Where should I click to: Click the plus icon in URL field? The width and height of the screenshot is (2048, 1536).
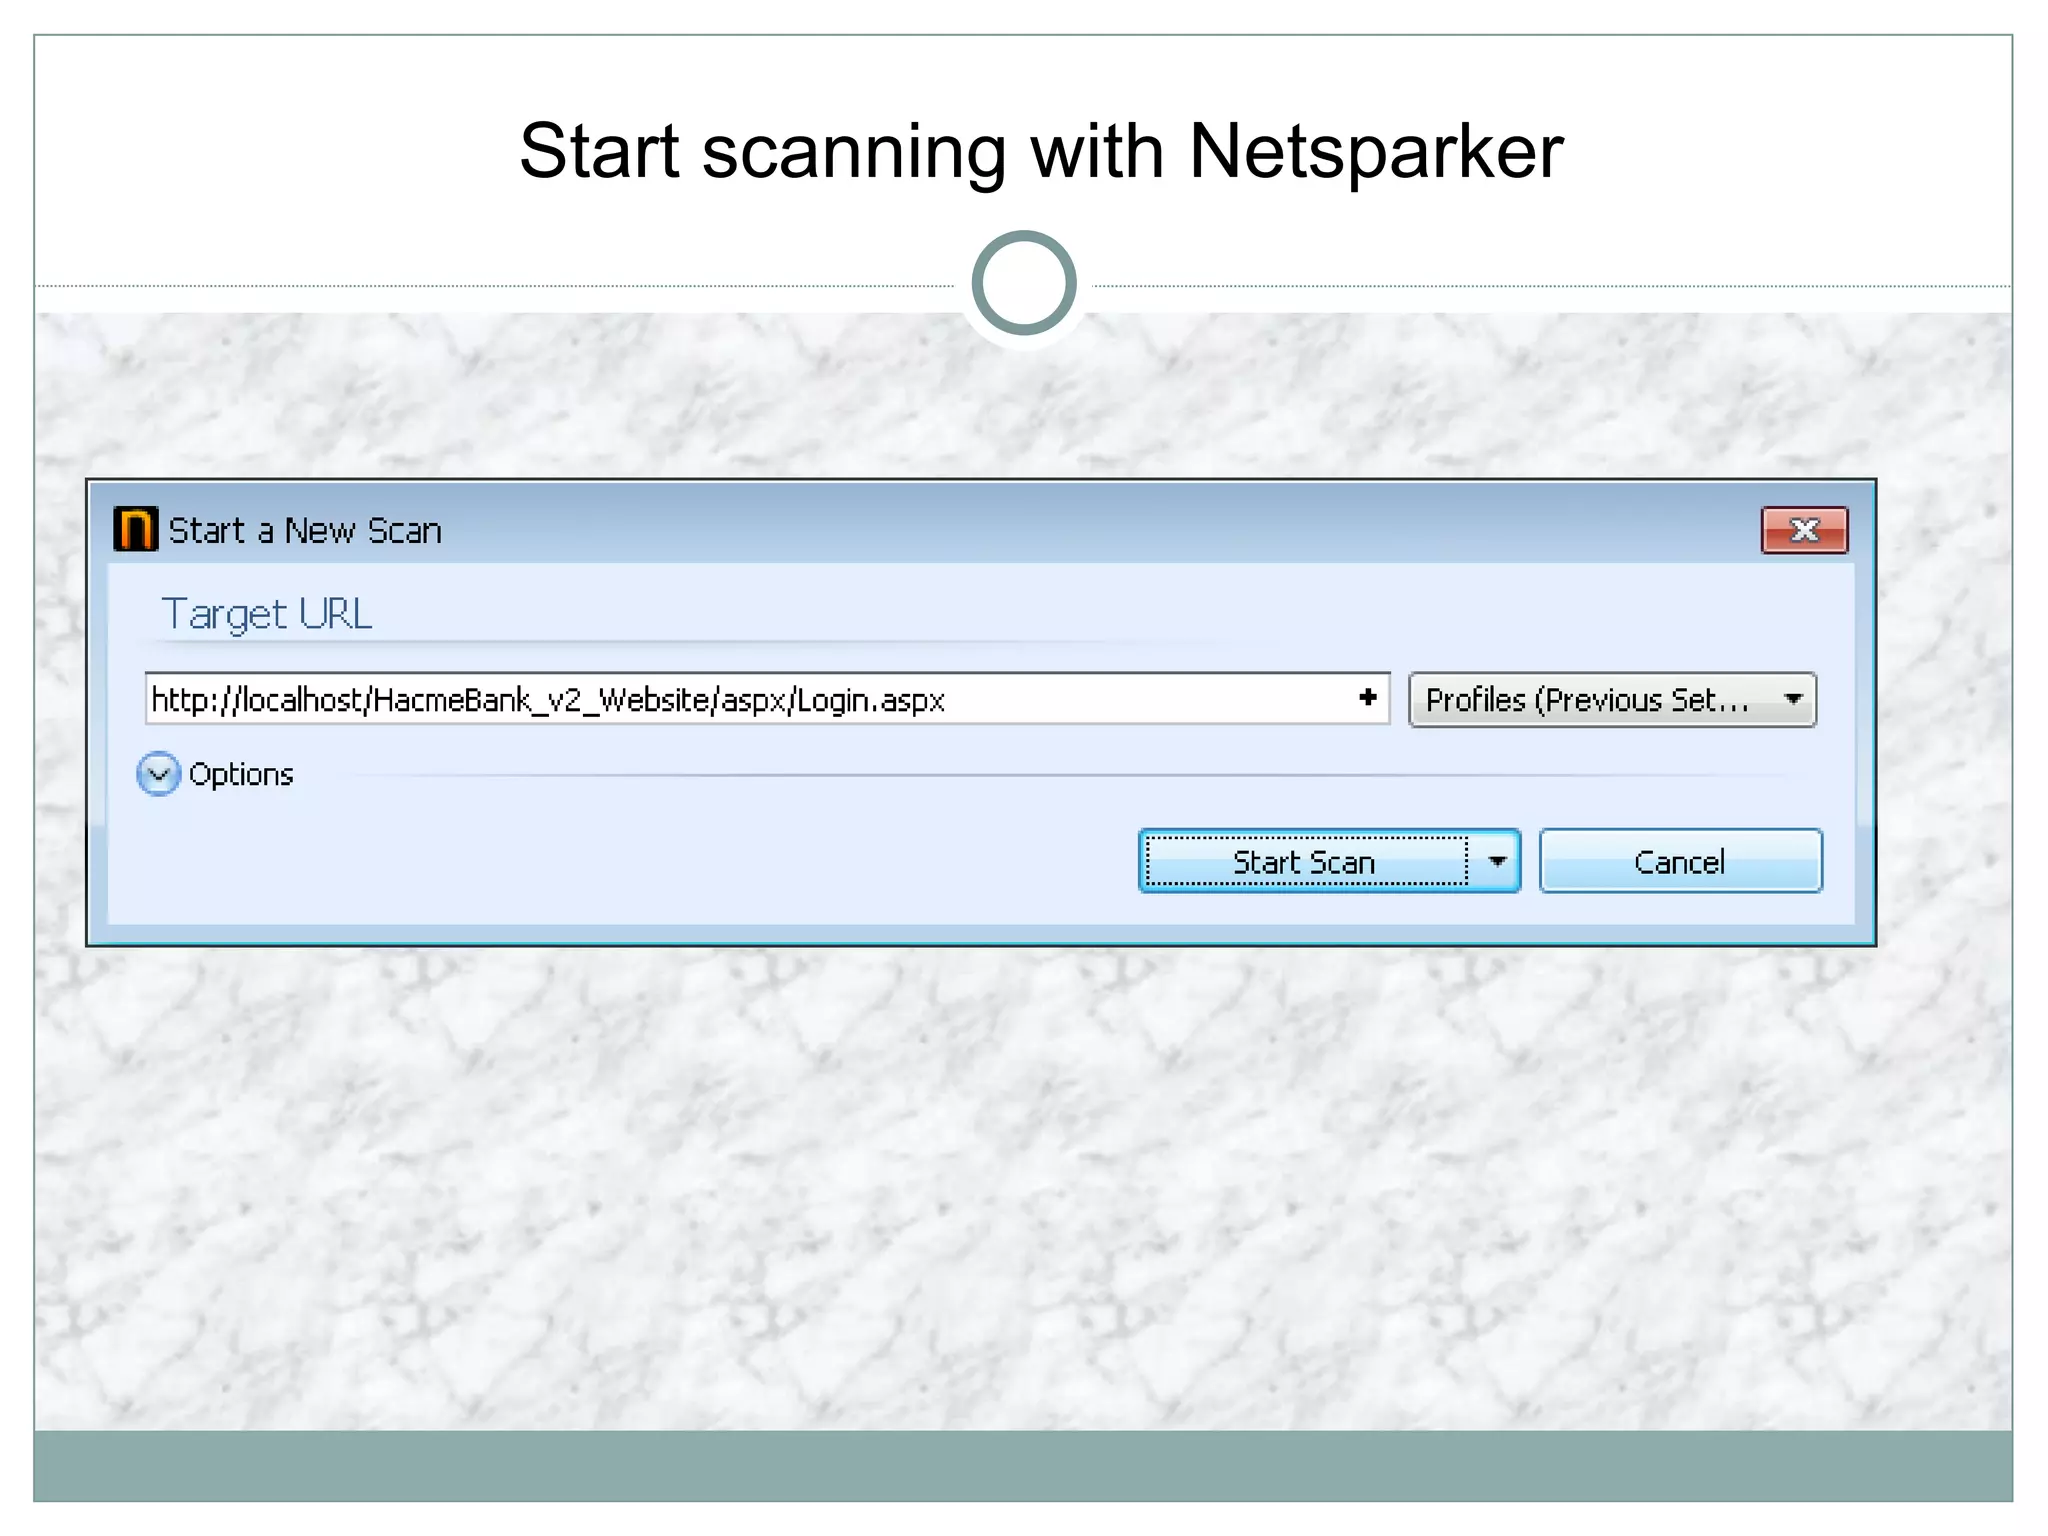coord(1368,697)
